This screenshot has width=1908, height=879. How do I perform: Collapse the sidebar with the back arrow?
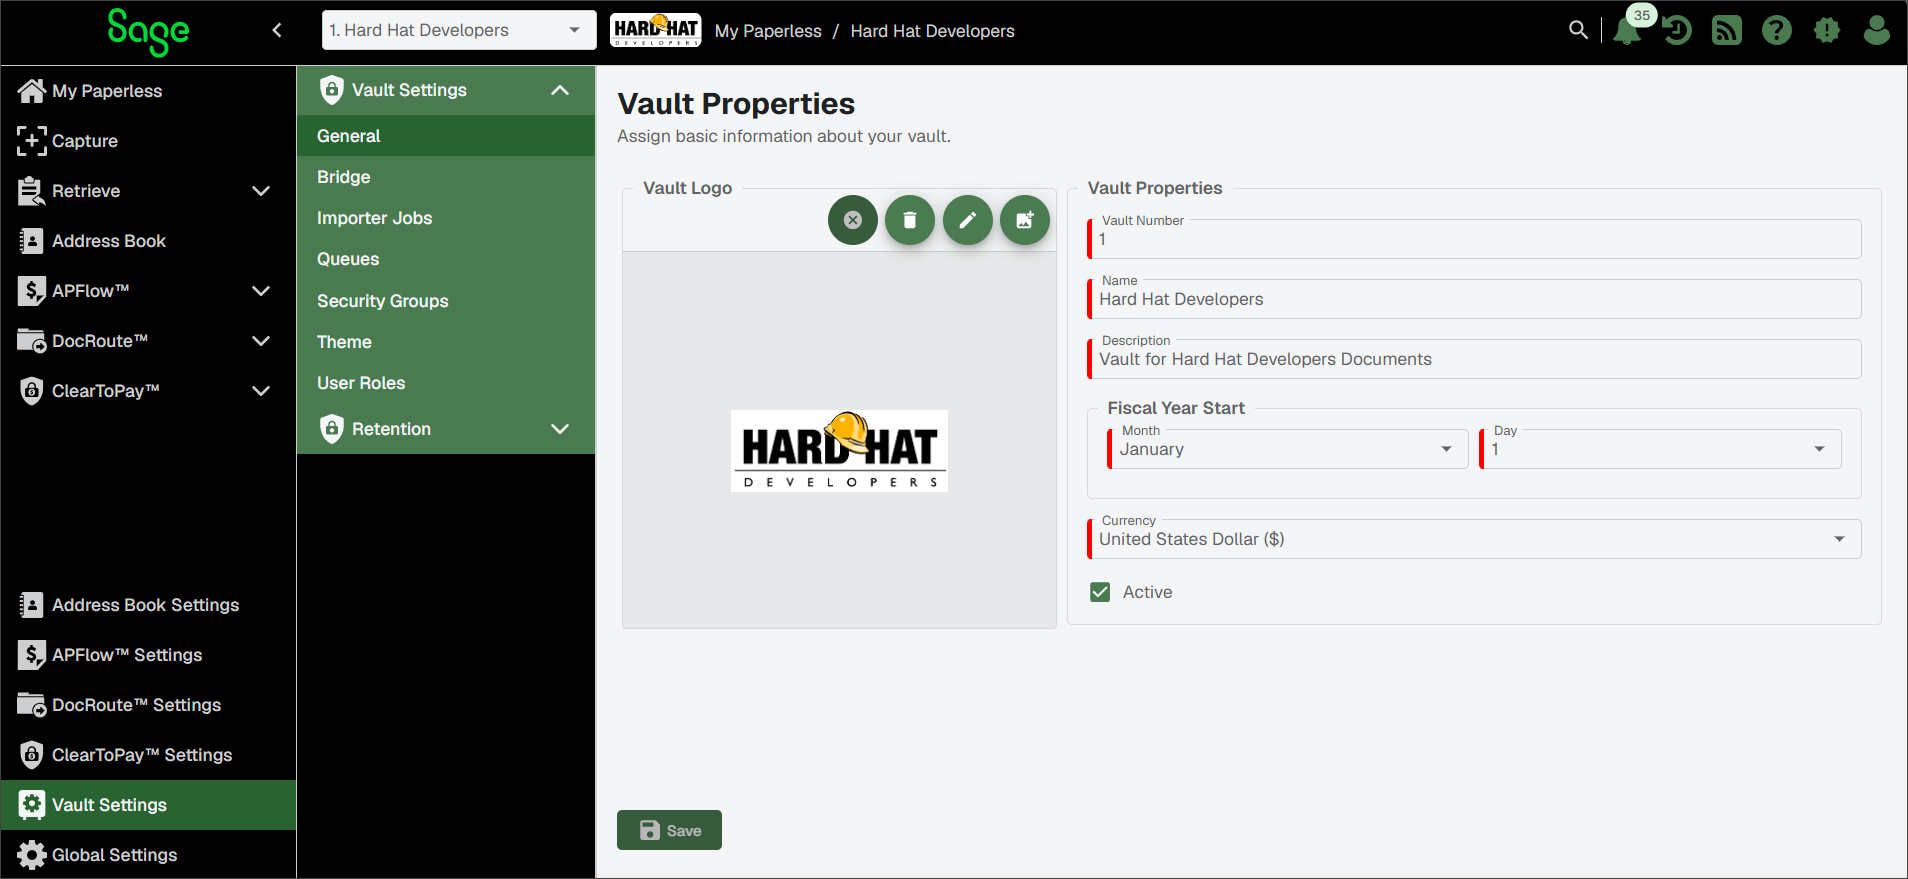click(277, 30)
